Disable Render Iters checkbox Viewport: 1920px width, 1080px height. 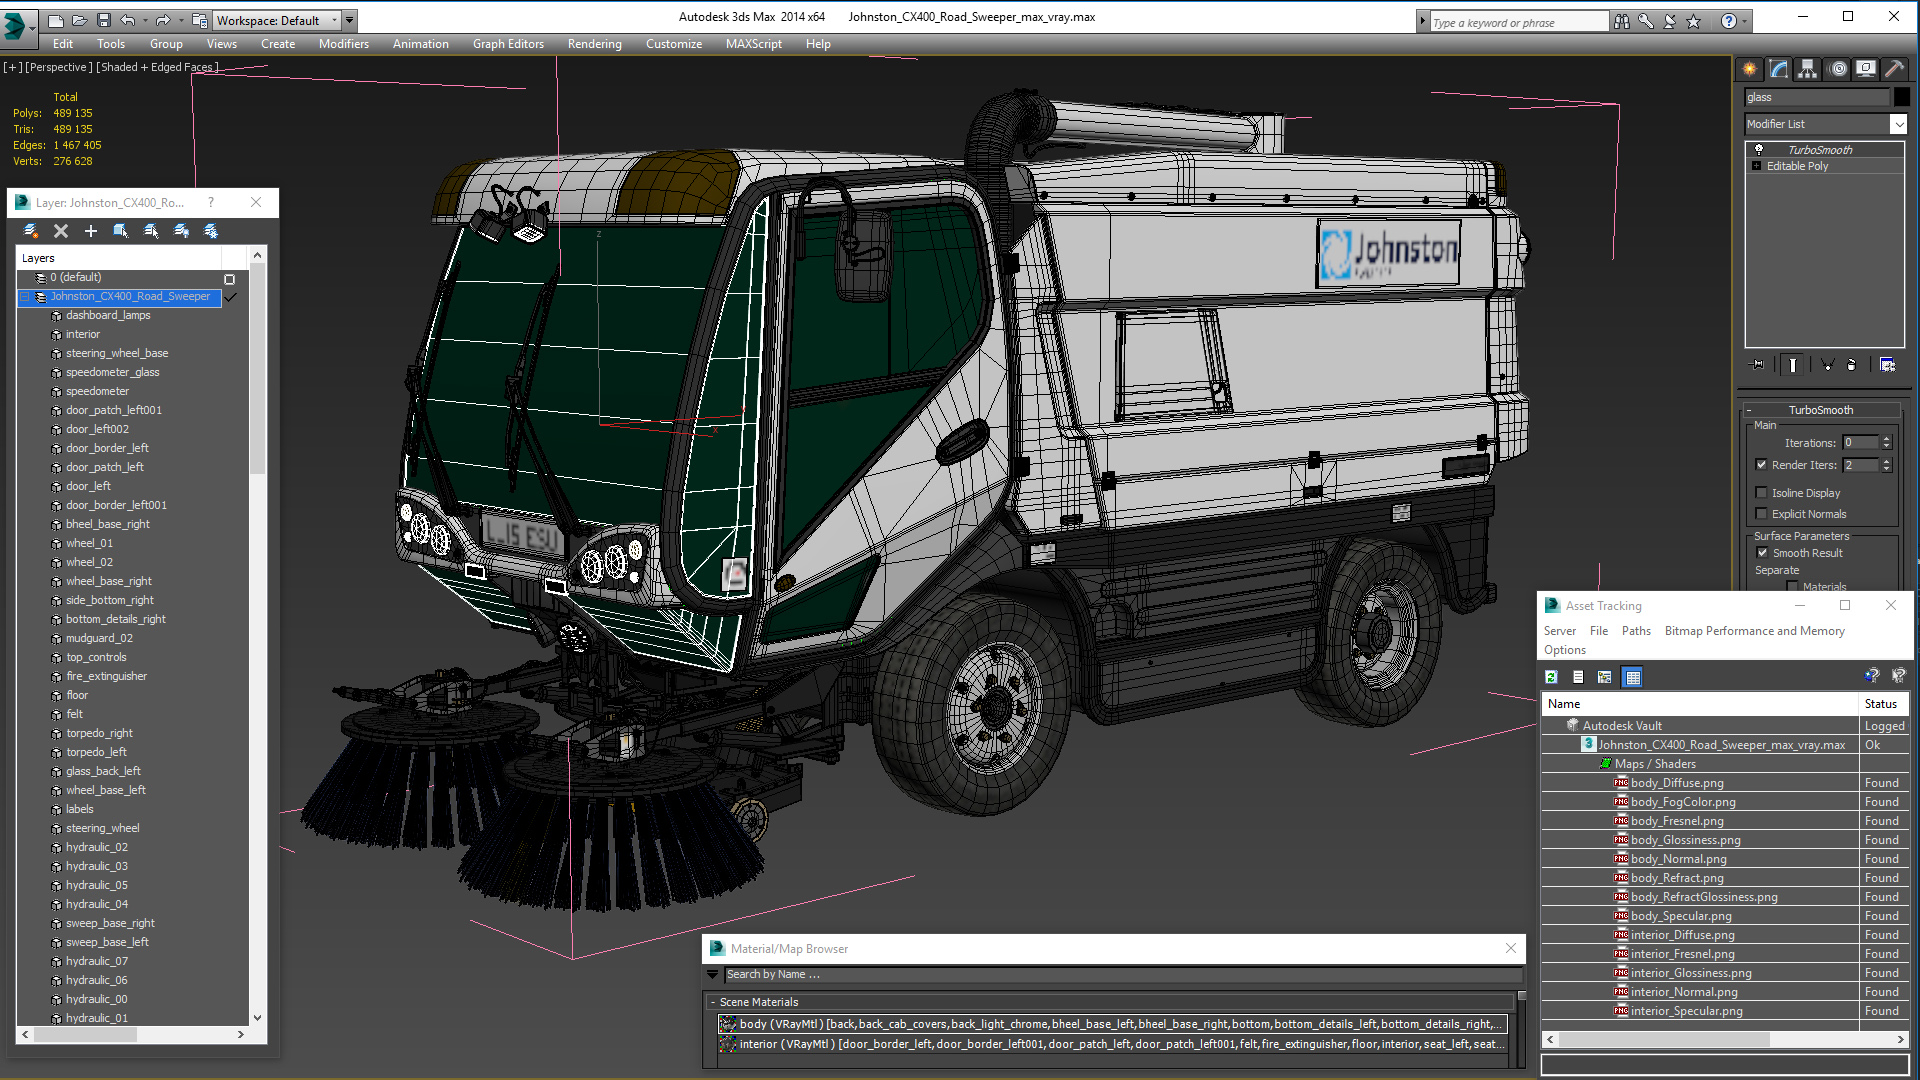(1762, 465)
